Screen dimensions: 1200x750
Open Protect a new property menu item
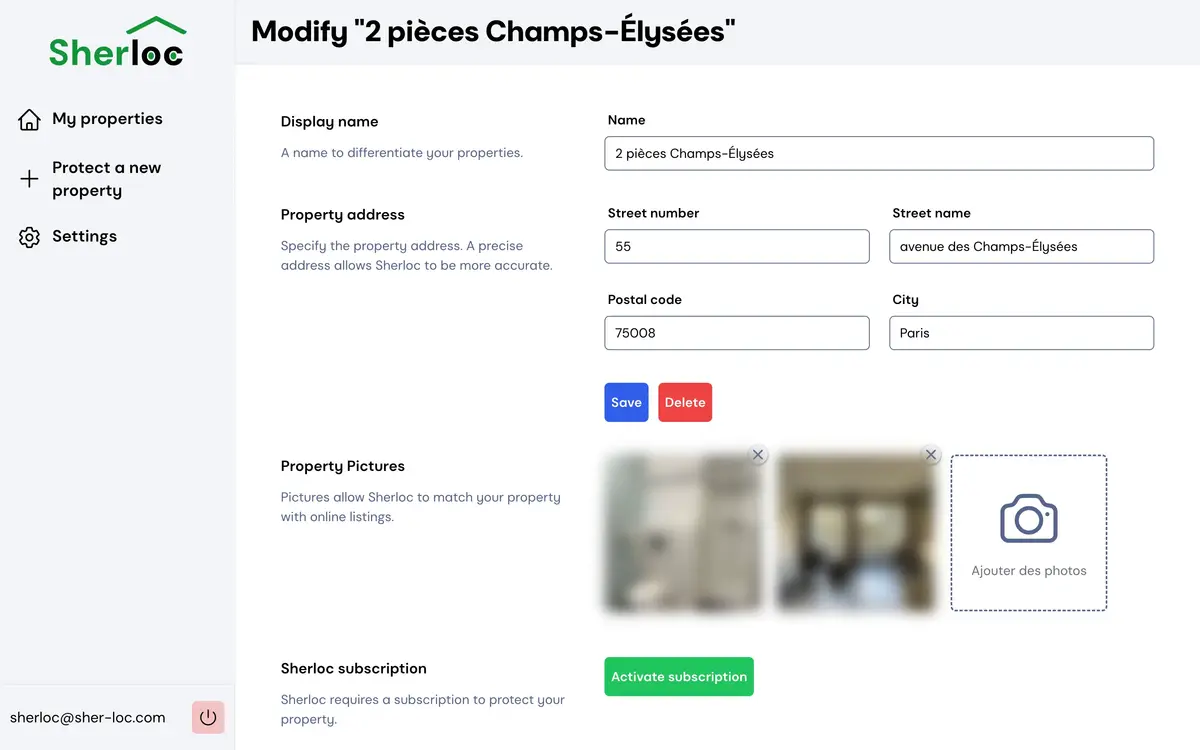(106, 179)
